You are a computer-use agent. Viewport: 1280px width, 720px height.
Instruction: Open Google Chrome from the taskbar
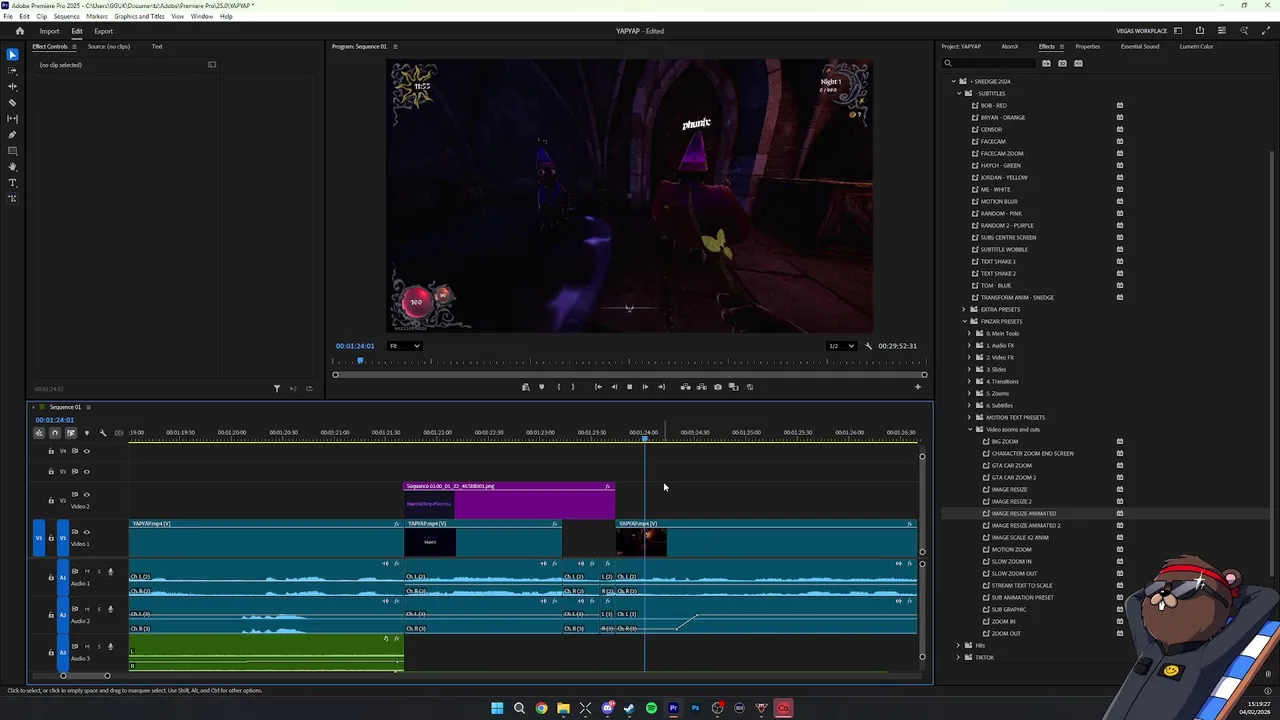[541, 708]
